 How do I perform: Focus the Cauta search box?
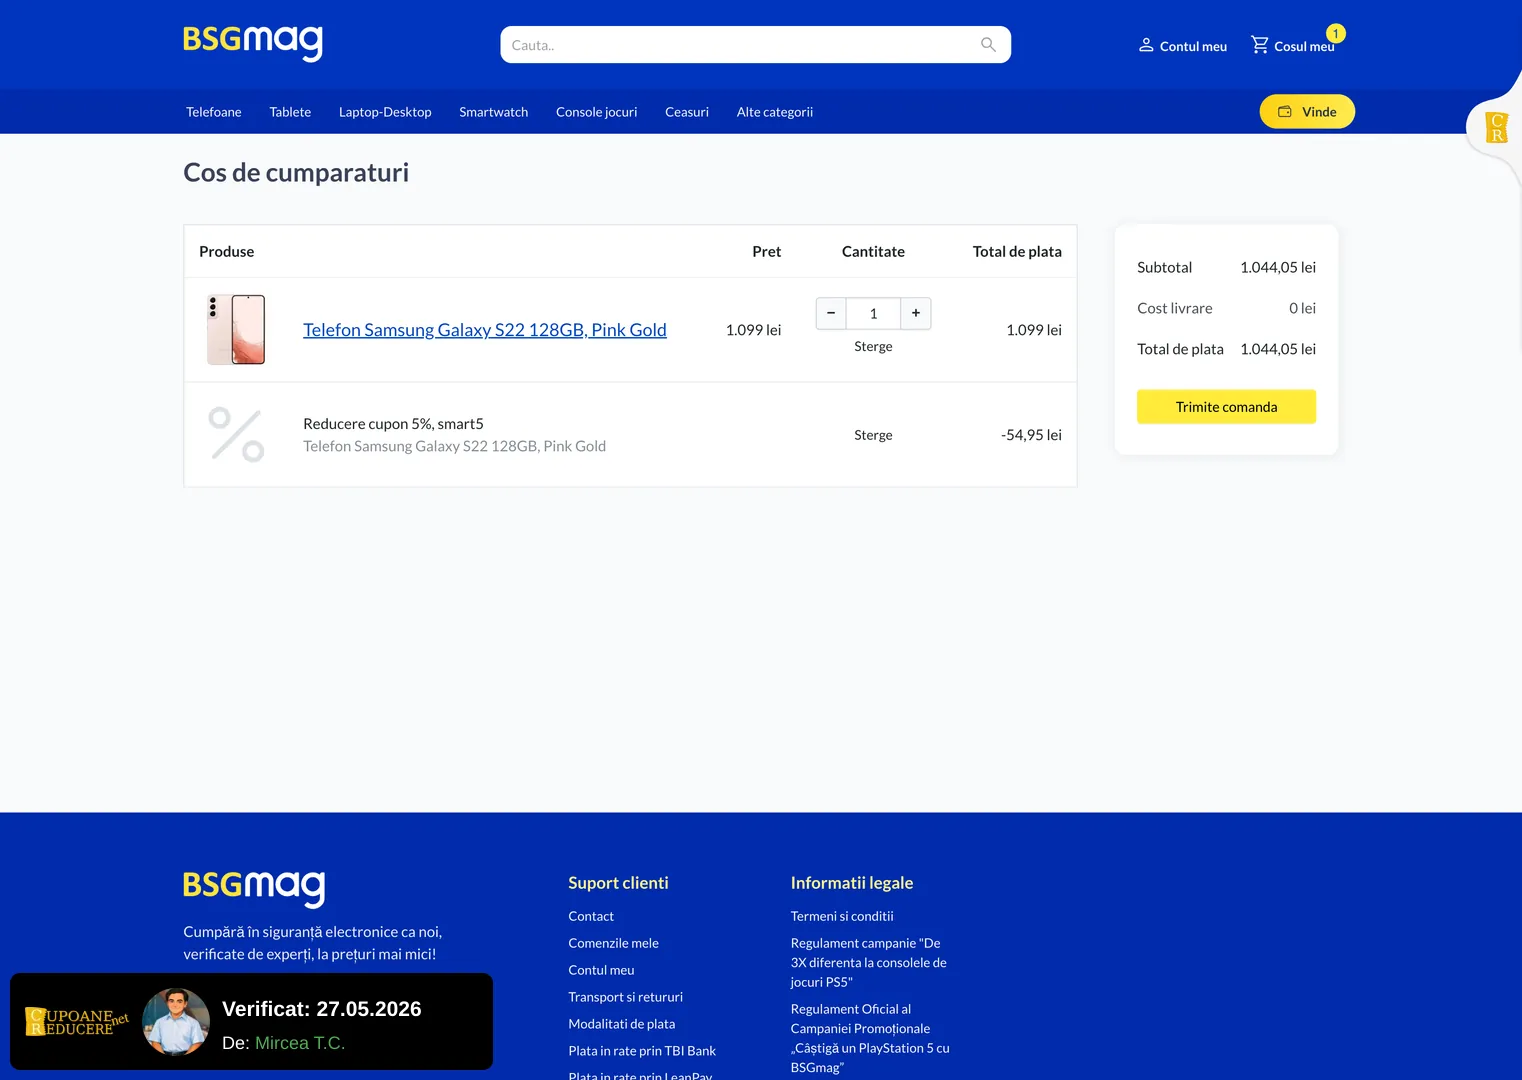[756, 45]
